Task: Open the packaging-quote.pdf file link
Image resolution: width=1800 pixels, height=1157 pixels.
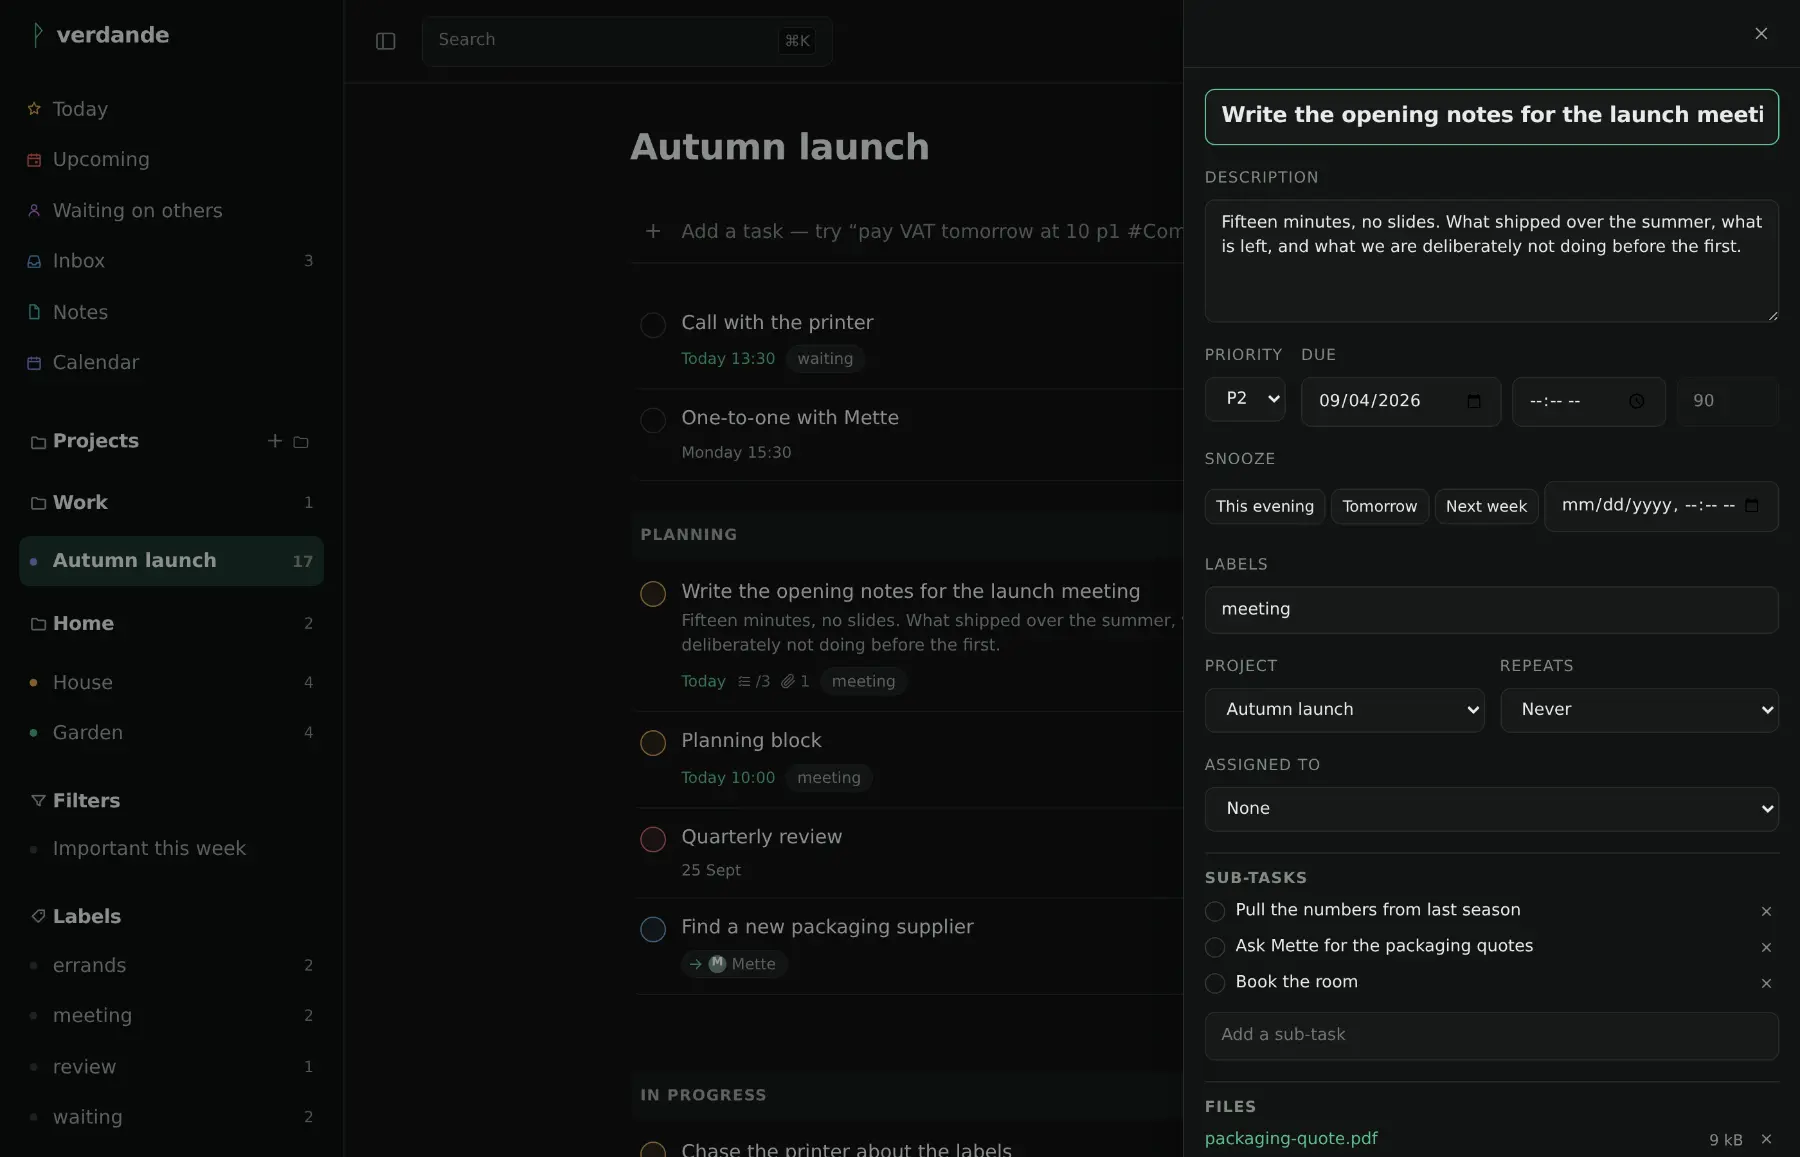Action: tap(1291, 1138)
